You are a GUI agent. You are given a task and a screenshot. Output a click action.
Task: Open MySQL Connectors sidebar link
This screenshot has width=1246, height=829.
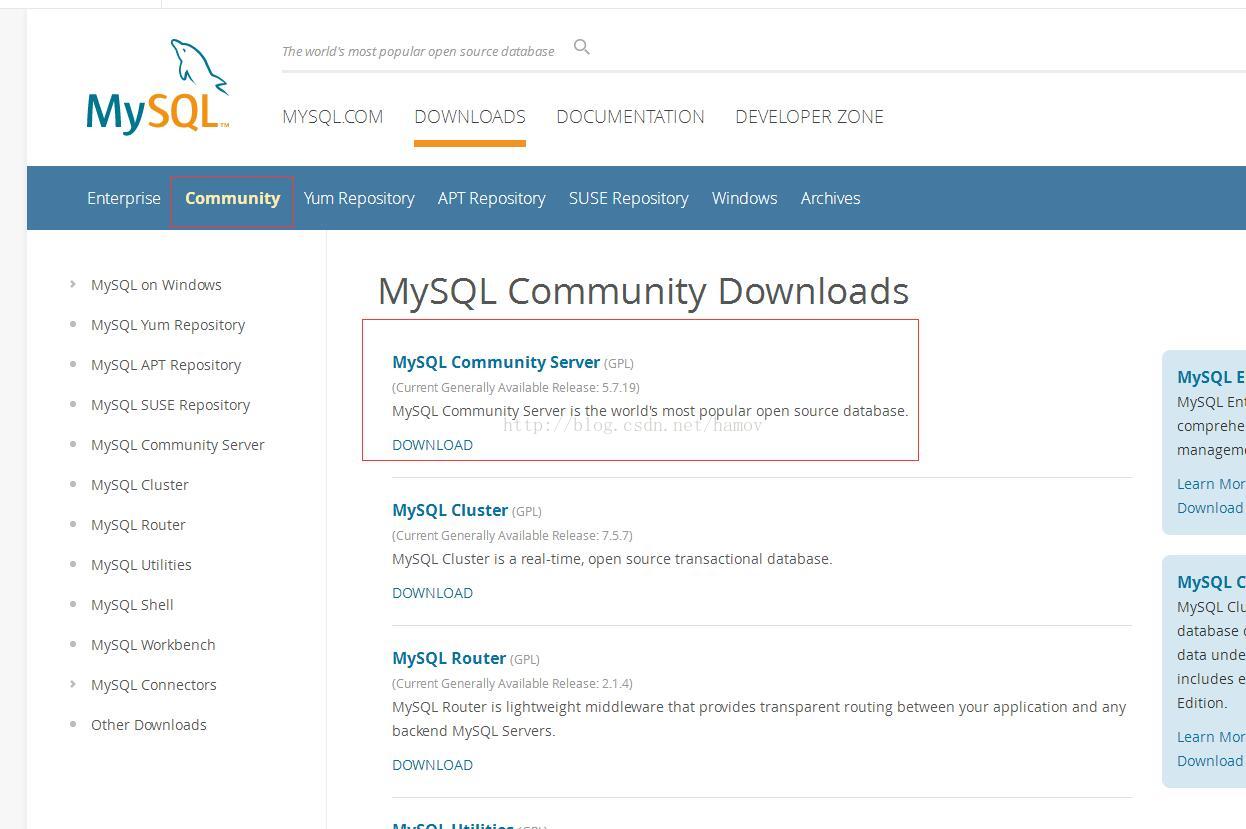[x=154, y=685]
